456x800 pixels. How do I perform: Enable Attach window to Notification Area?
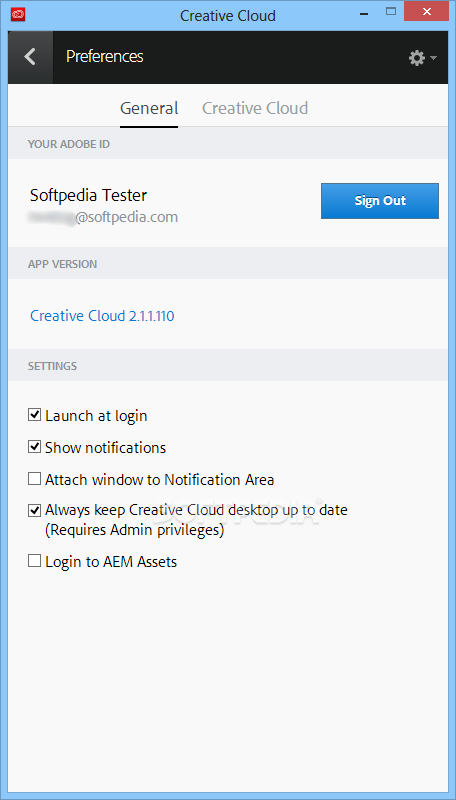click(x=34, y=479)
